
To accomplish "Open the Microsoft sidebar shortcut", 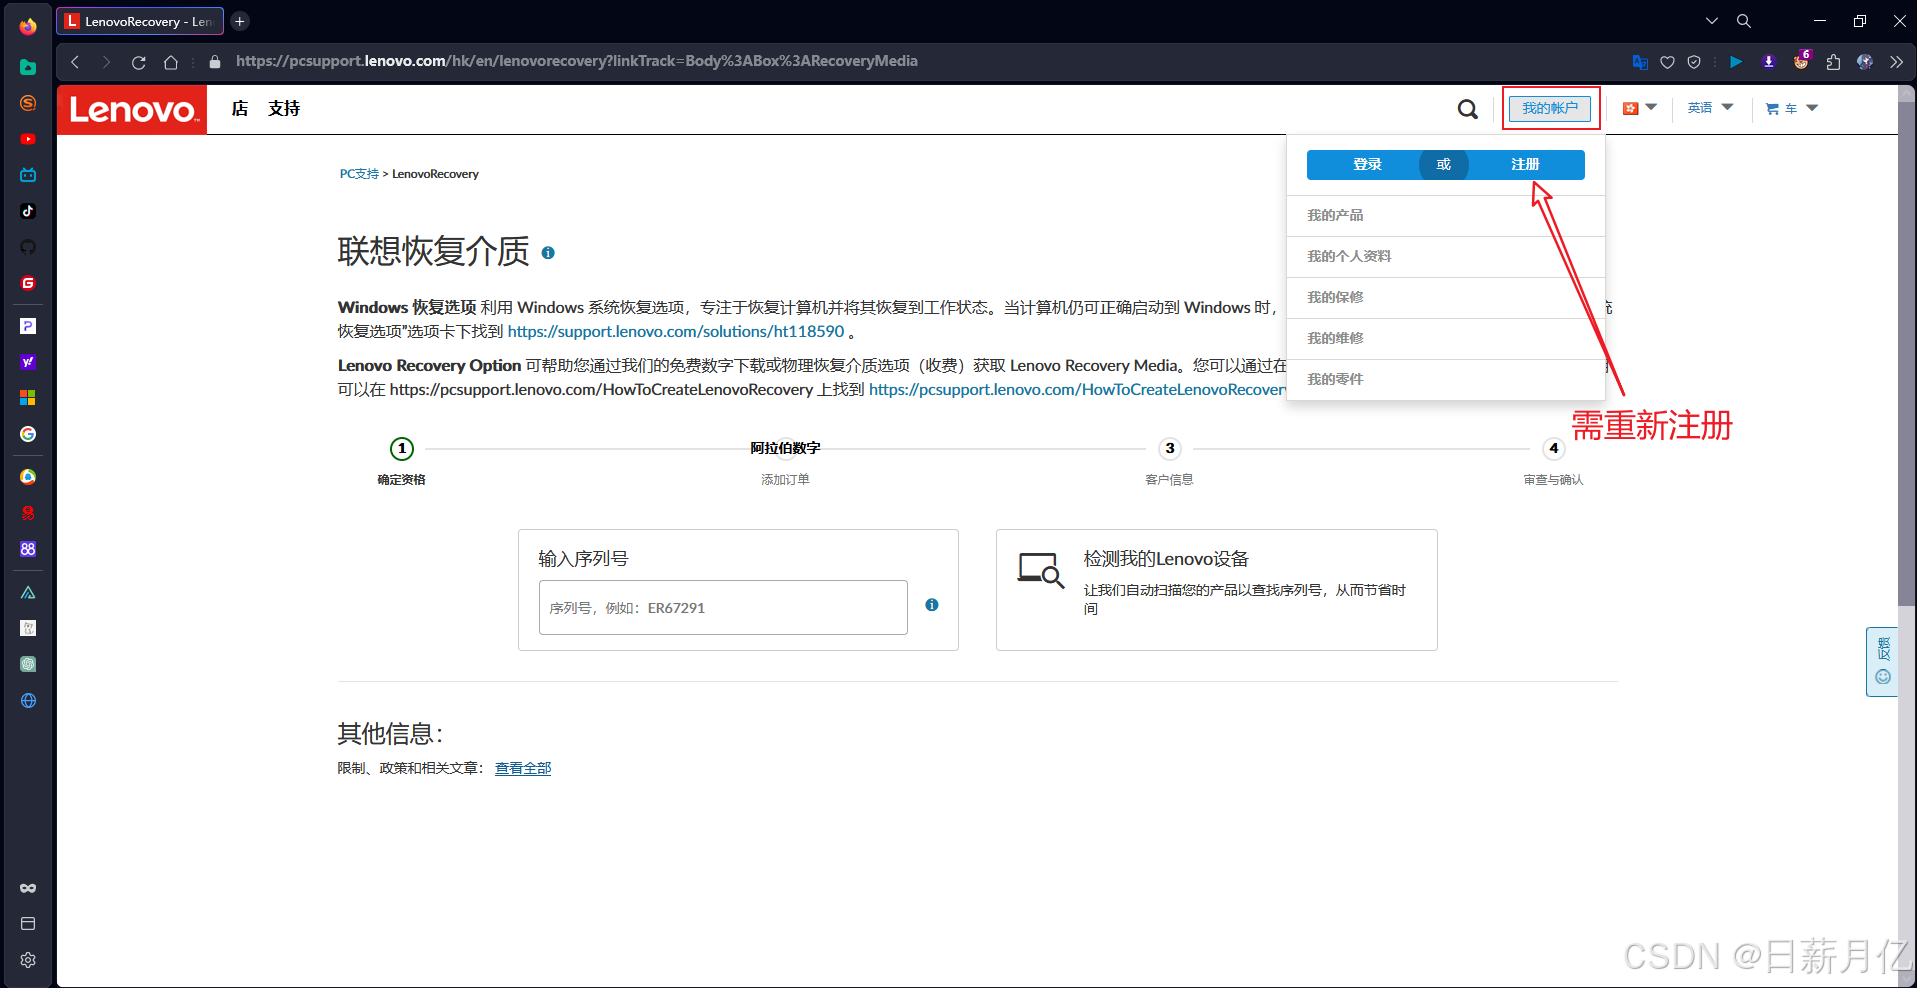I will (x=28, y=398).
